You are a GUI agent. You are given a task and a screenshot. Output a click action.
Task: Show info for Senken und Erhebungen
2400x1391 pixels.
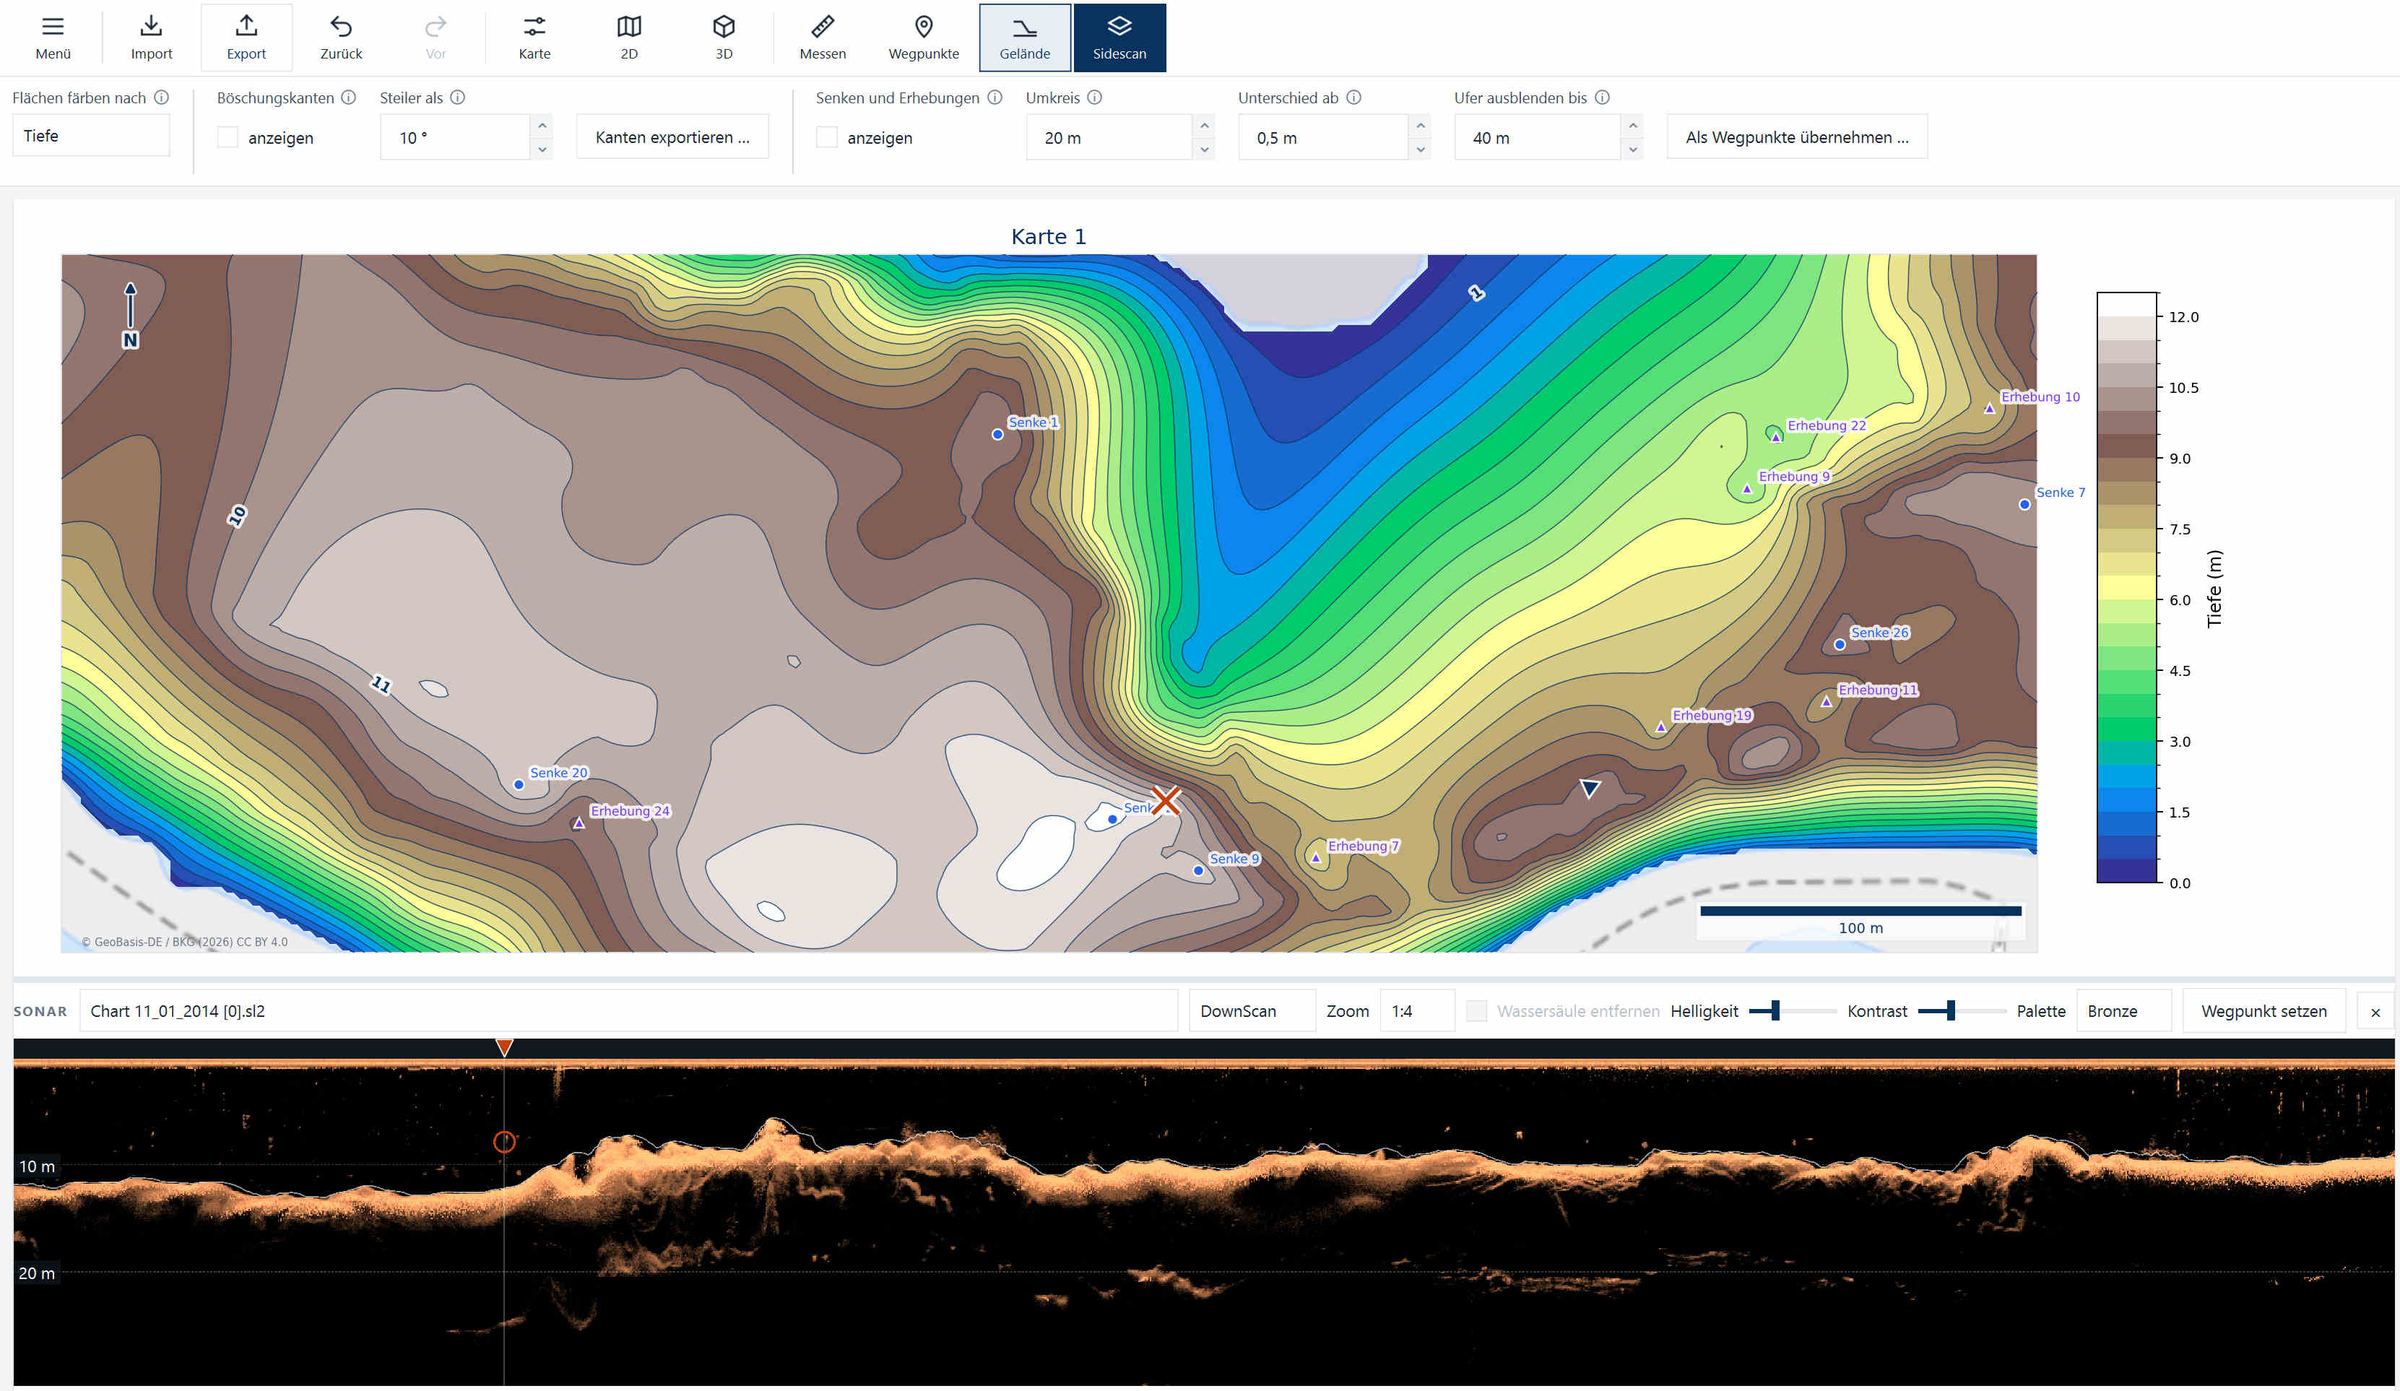pyautogui.click(x=995, y=97)
